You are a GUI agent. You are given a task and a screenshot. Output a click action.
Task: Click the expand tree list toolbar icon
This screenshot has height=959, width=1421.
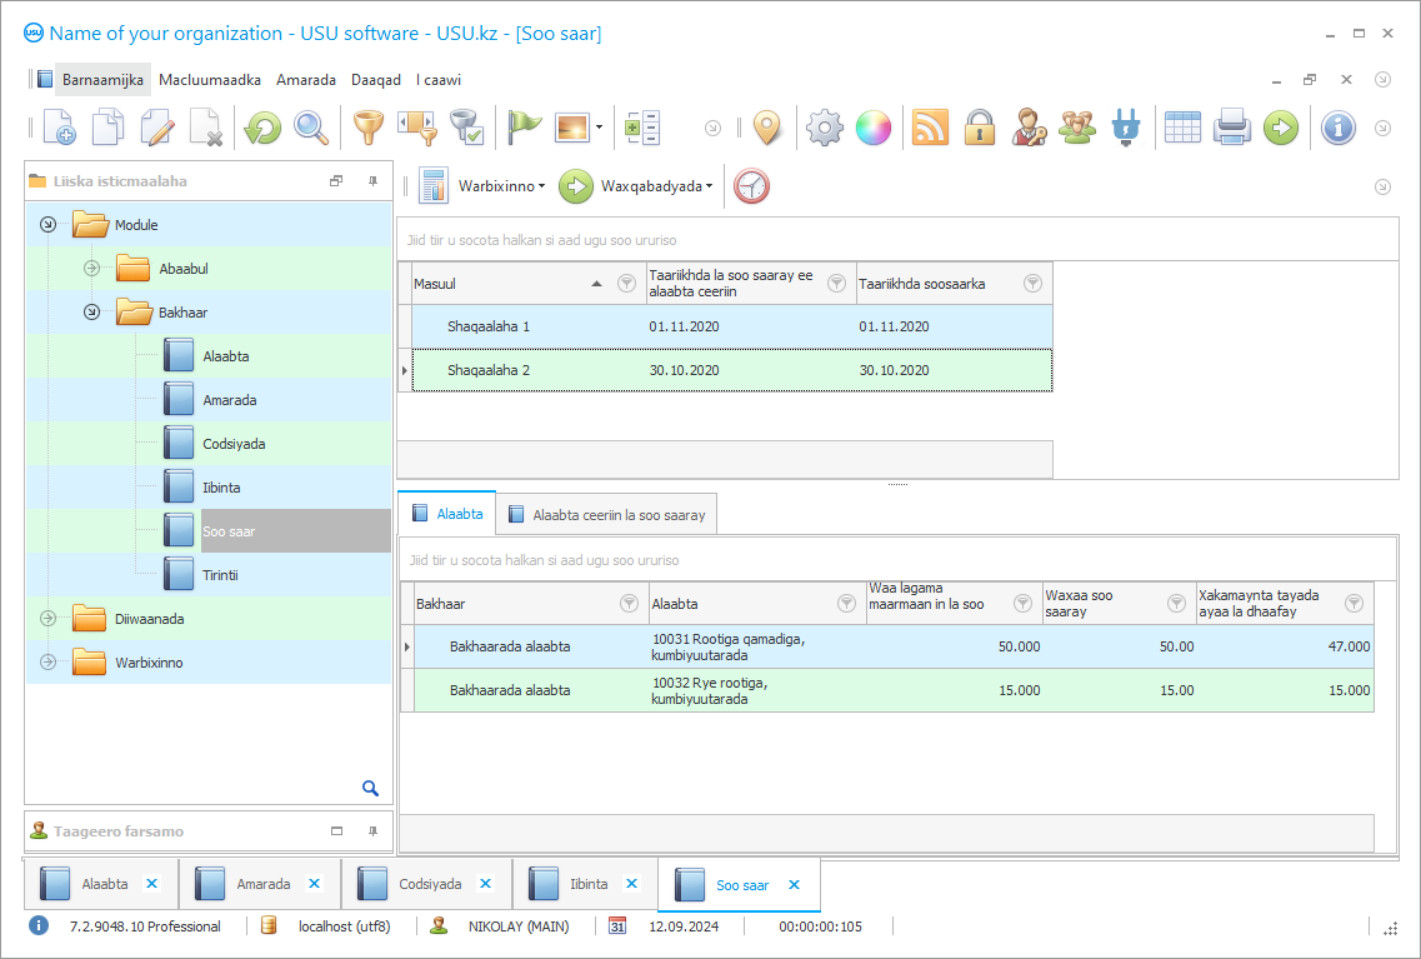[x=642, y=128]
